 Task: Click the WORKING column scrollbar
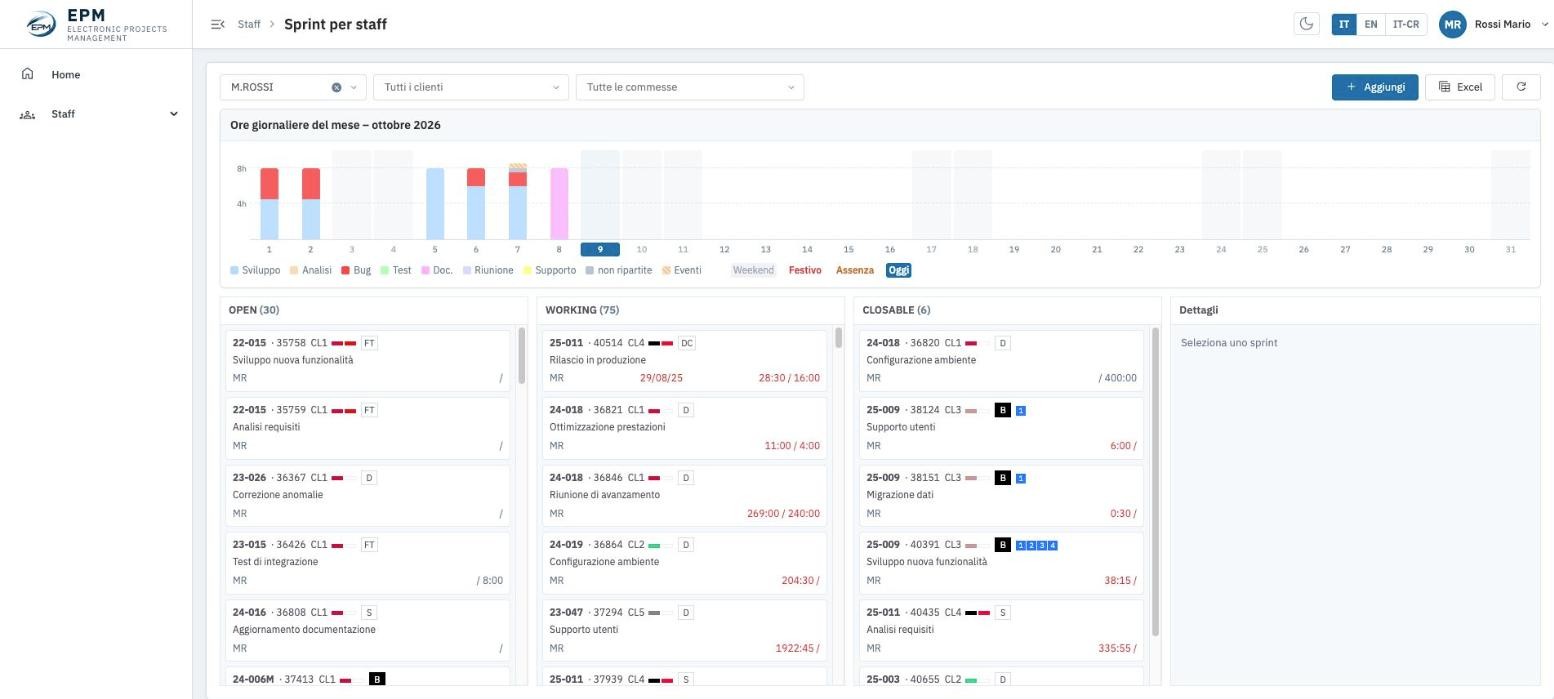(838, 338)
